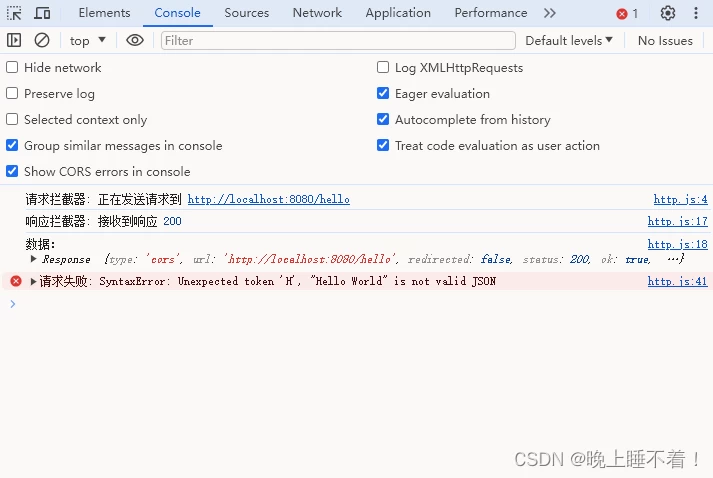Click the red error count badge

(627, 13)
